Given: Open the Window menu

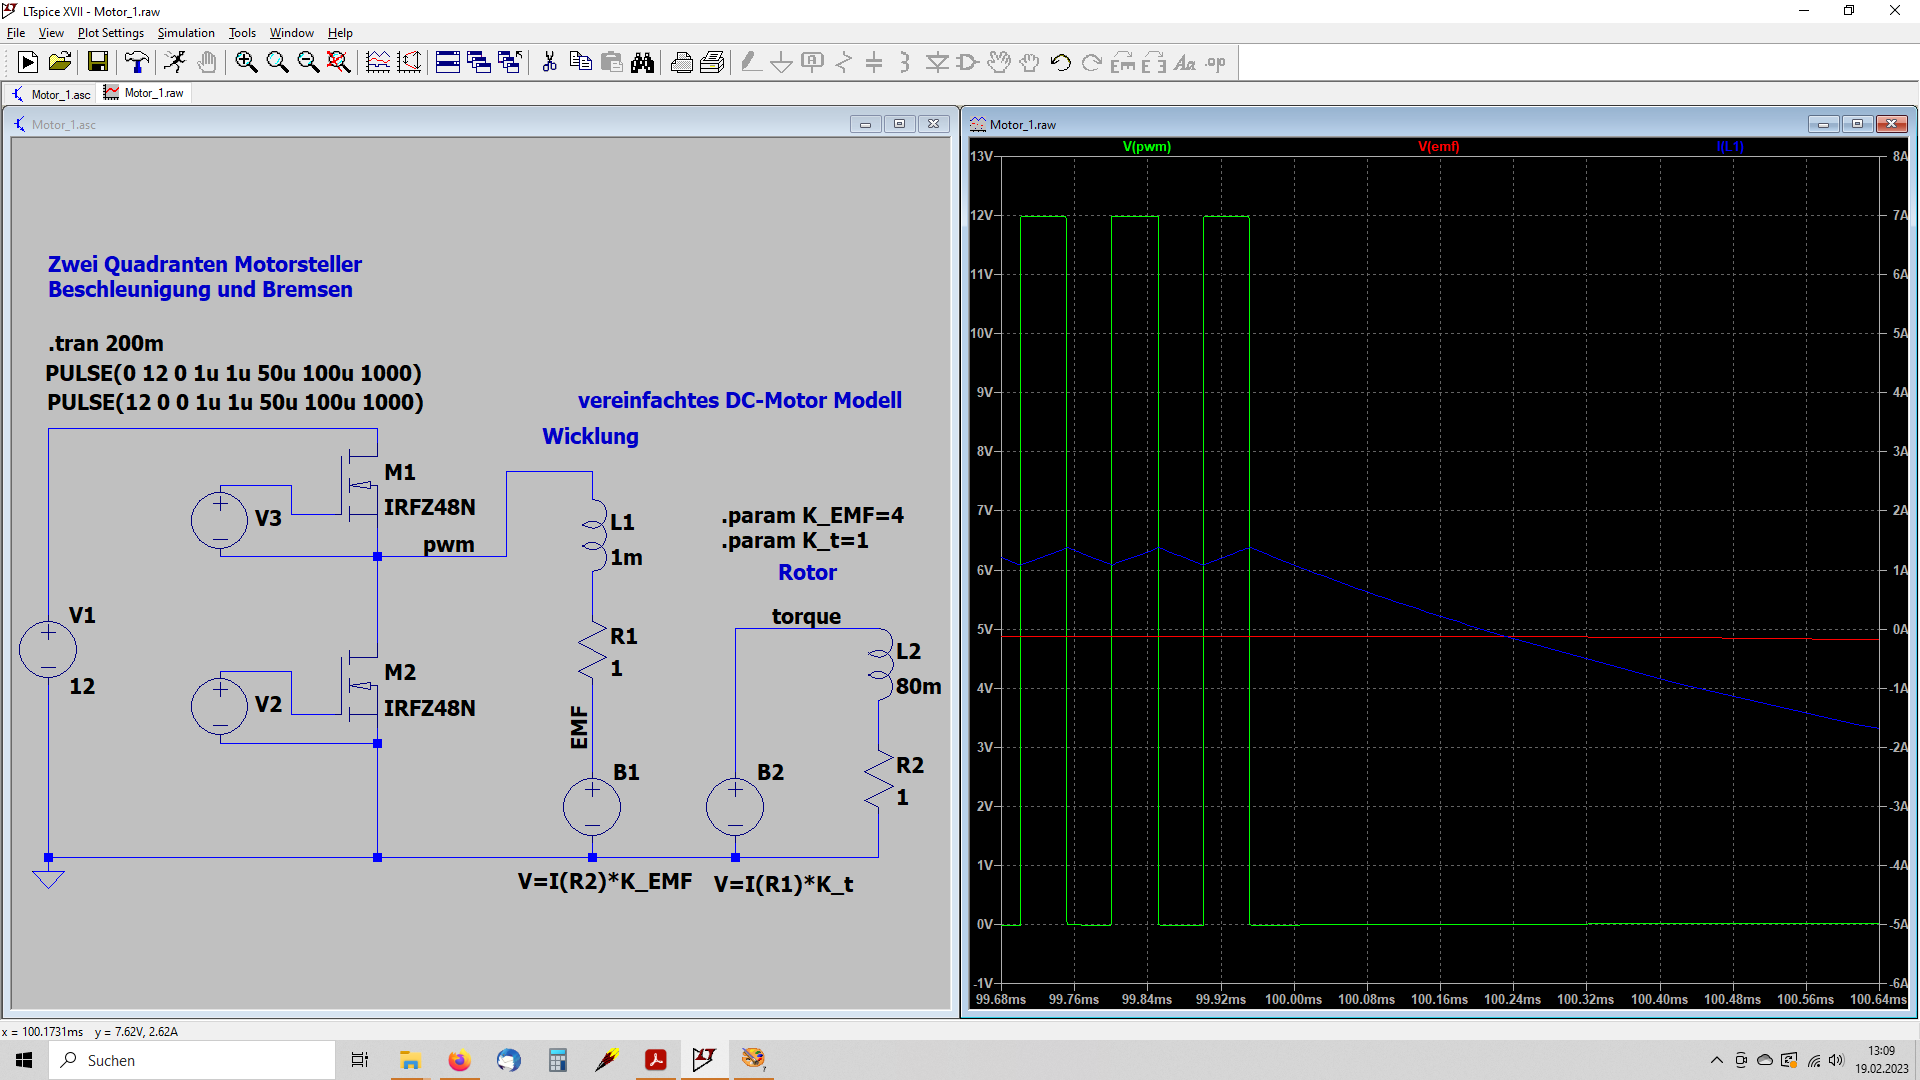Looking at the screenshot, I should point(292,33).
